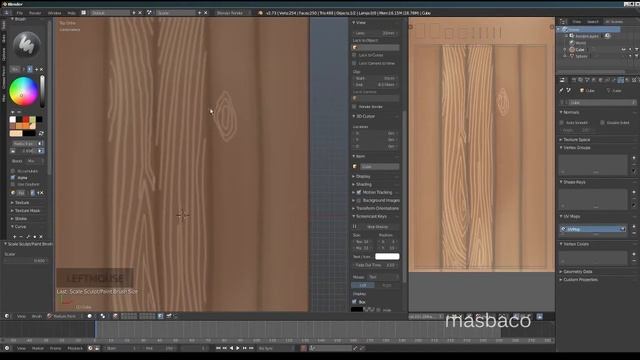Viewport: 640px width, 360px height.
Task: Click the peach foreground color swatch
Action: coord(16,133)
